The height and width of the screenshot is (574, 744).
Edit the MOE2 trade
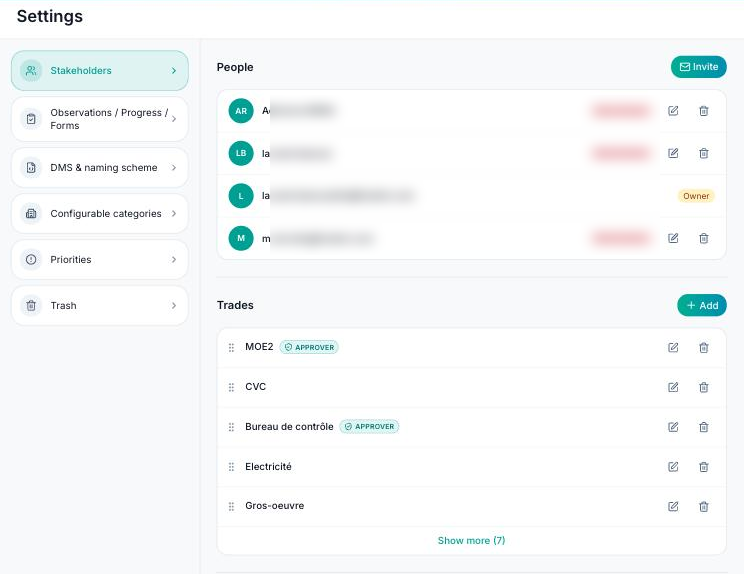pos(673,348)
